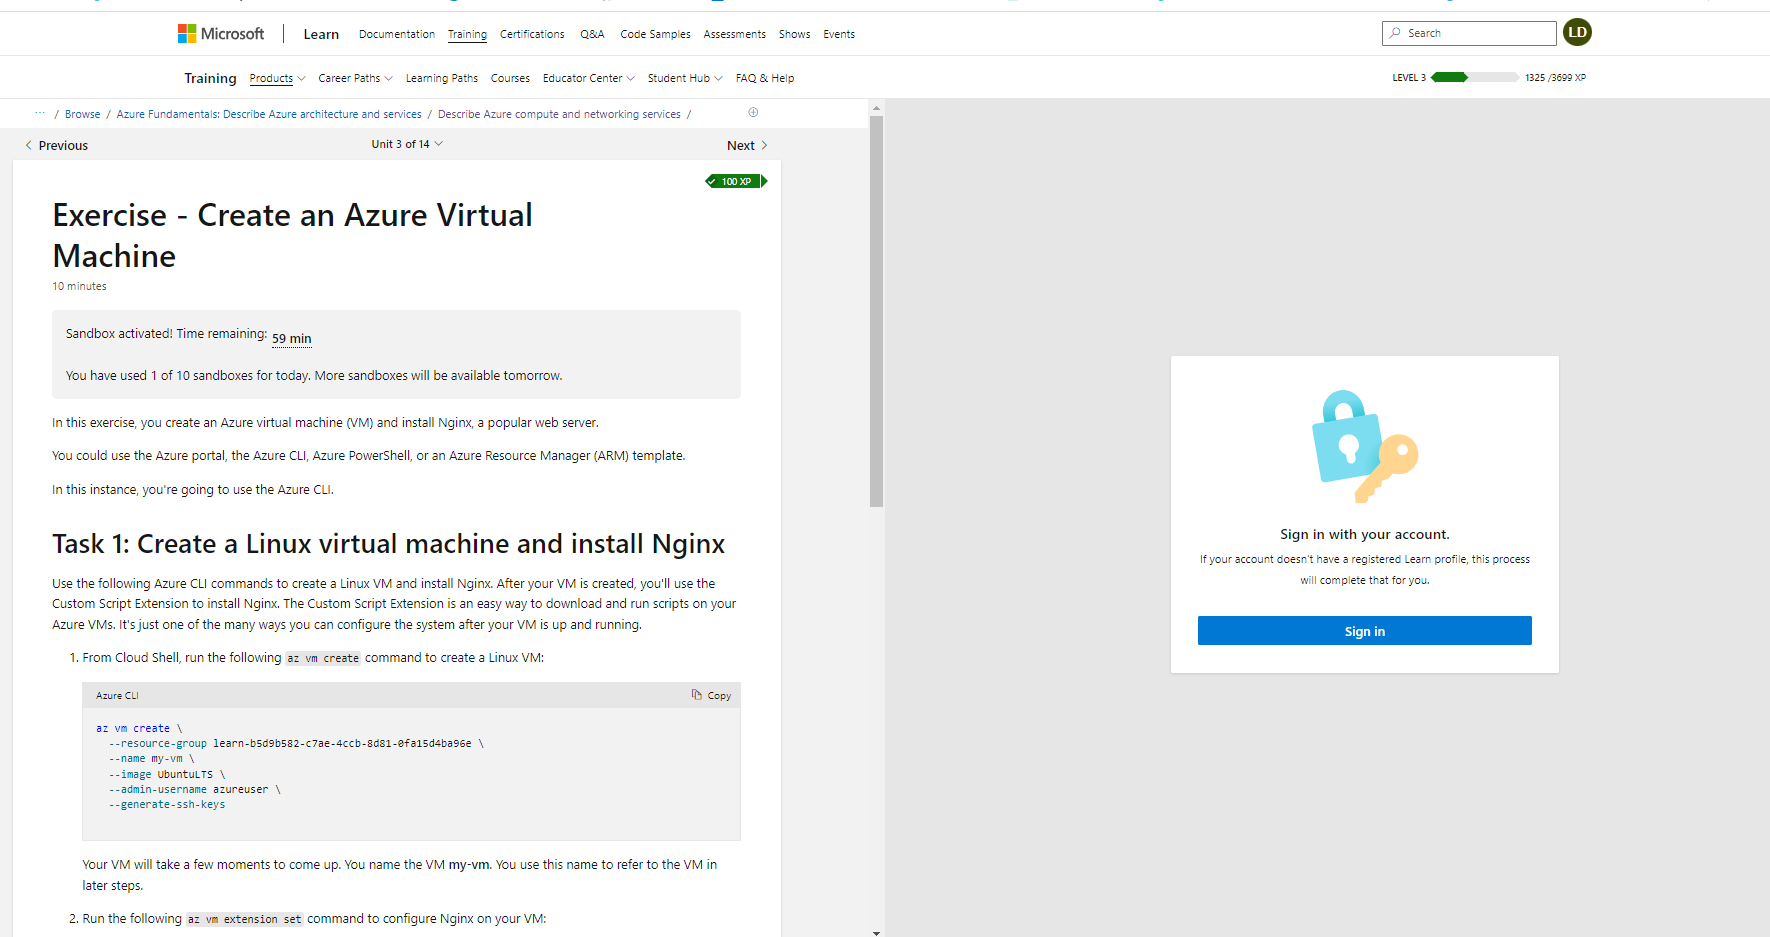This screenshot has height=937, width=1770.
Task: Click the Next chevron arrow
Action: [762, 145]
